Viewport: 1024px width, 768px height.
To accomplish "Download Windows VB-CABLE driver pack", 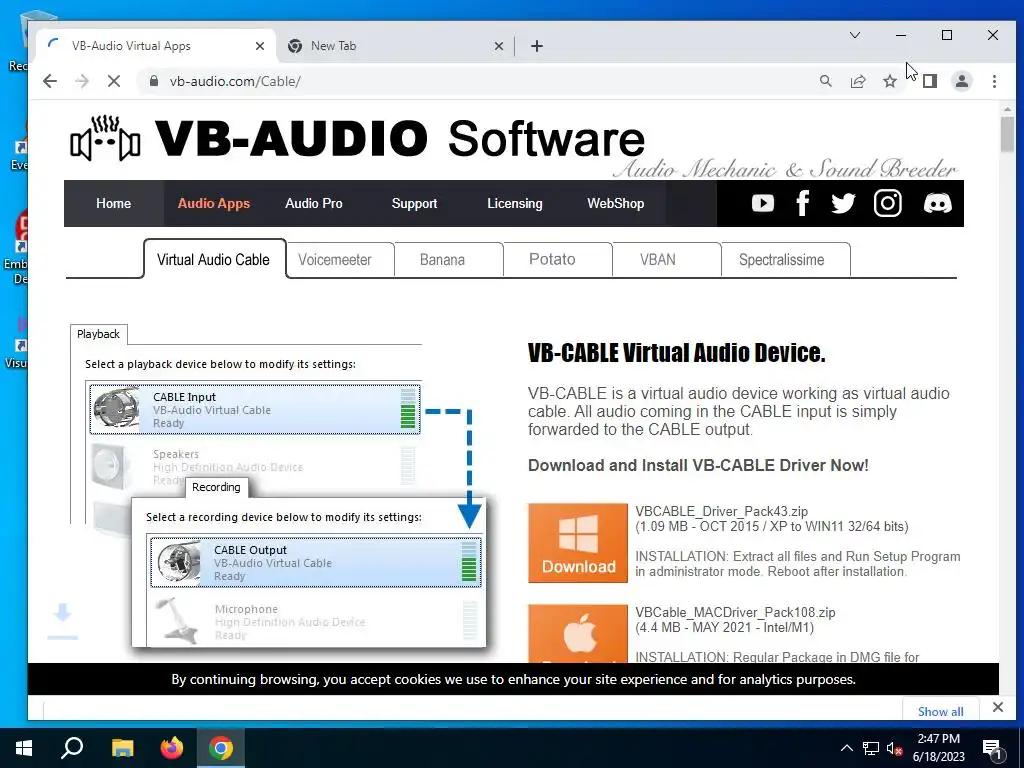I will click(x=578, y=543).
